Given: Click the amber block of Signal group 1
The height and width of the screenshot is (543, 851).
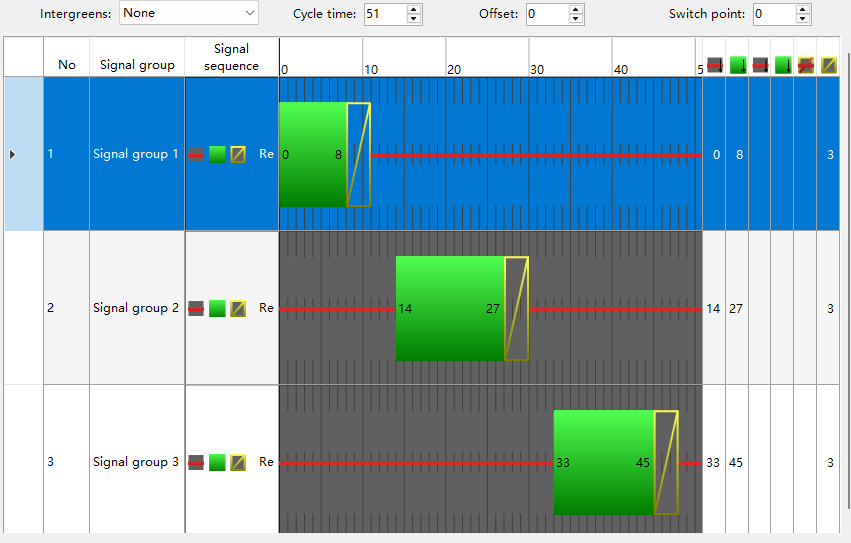Looking at the screenshot, I should point(358,154).
